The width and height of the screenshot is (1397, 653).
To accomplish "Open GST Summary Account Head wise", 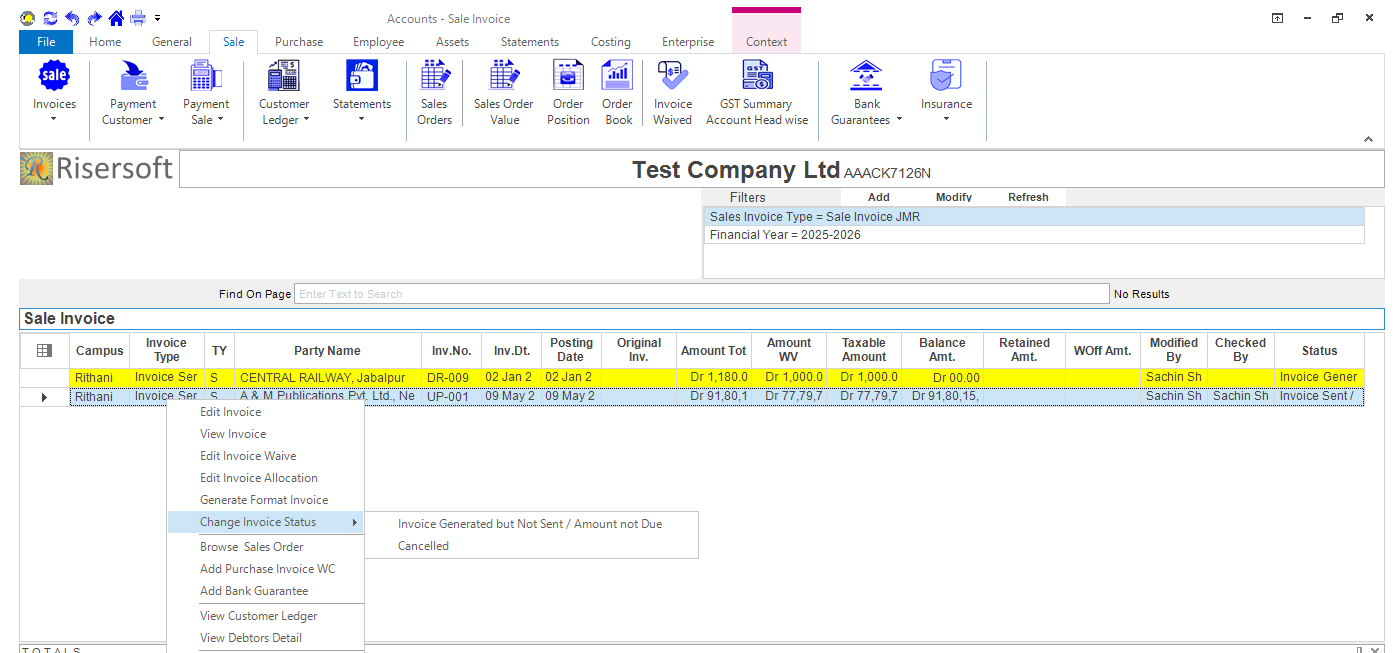I will [756, 76].
